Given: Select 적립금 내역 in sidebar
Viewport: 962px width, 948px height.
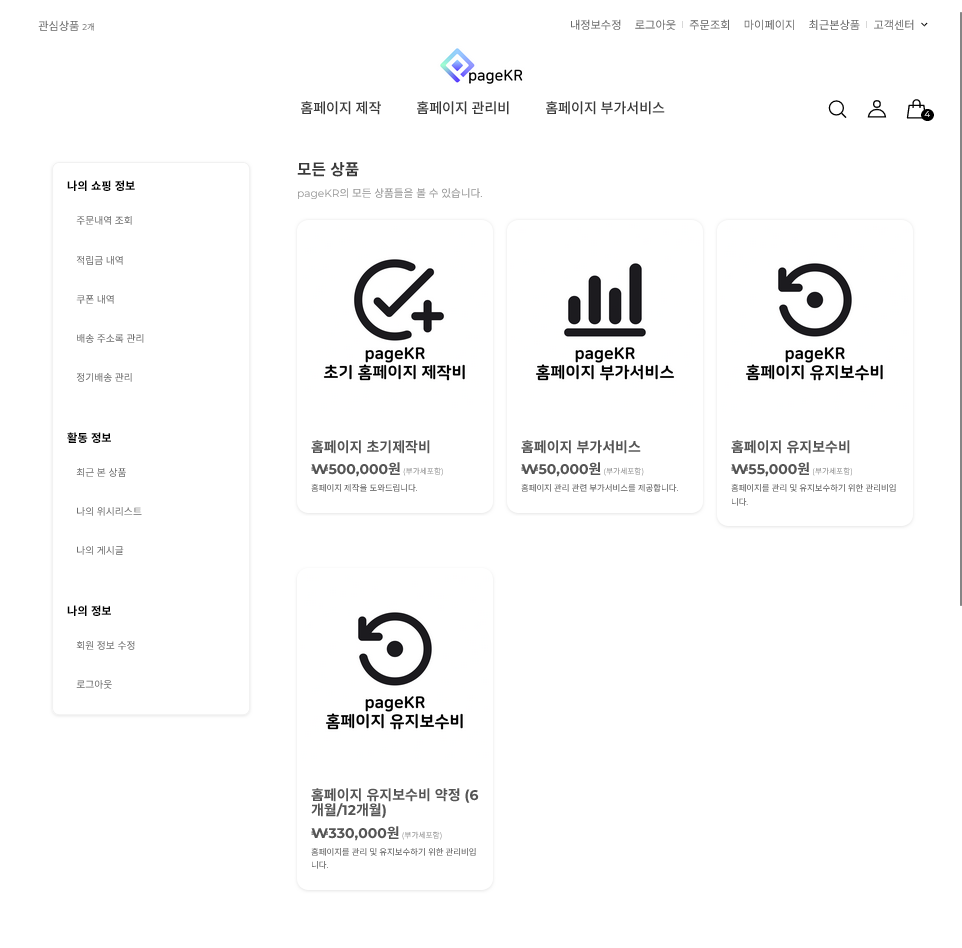Looking at the screenshot, I should pyautogui.click(x=99, y=260).
